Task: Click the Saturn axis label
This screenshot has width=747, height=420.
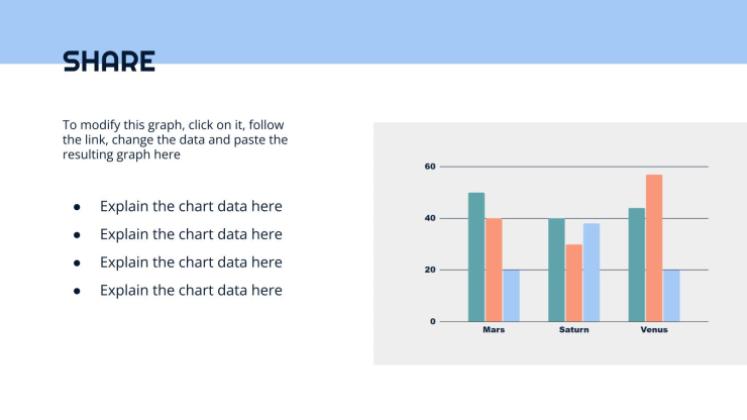Action: [574, 330]
